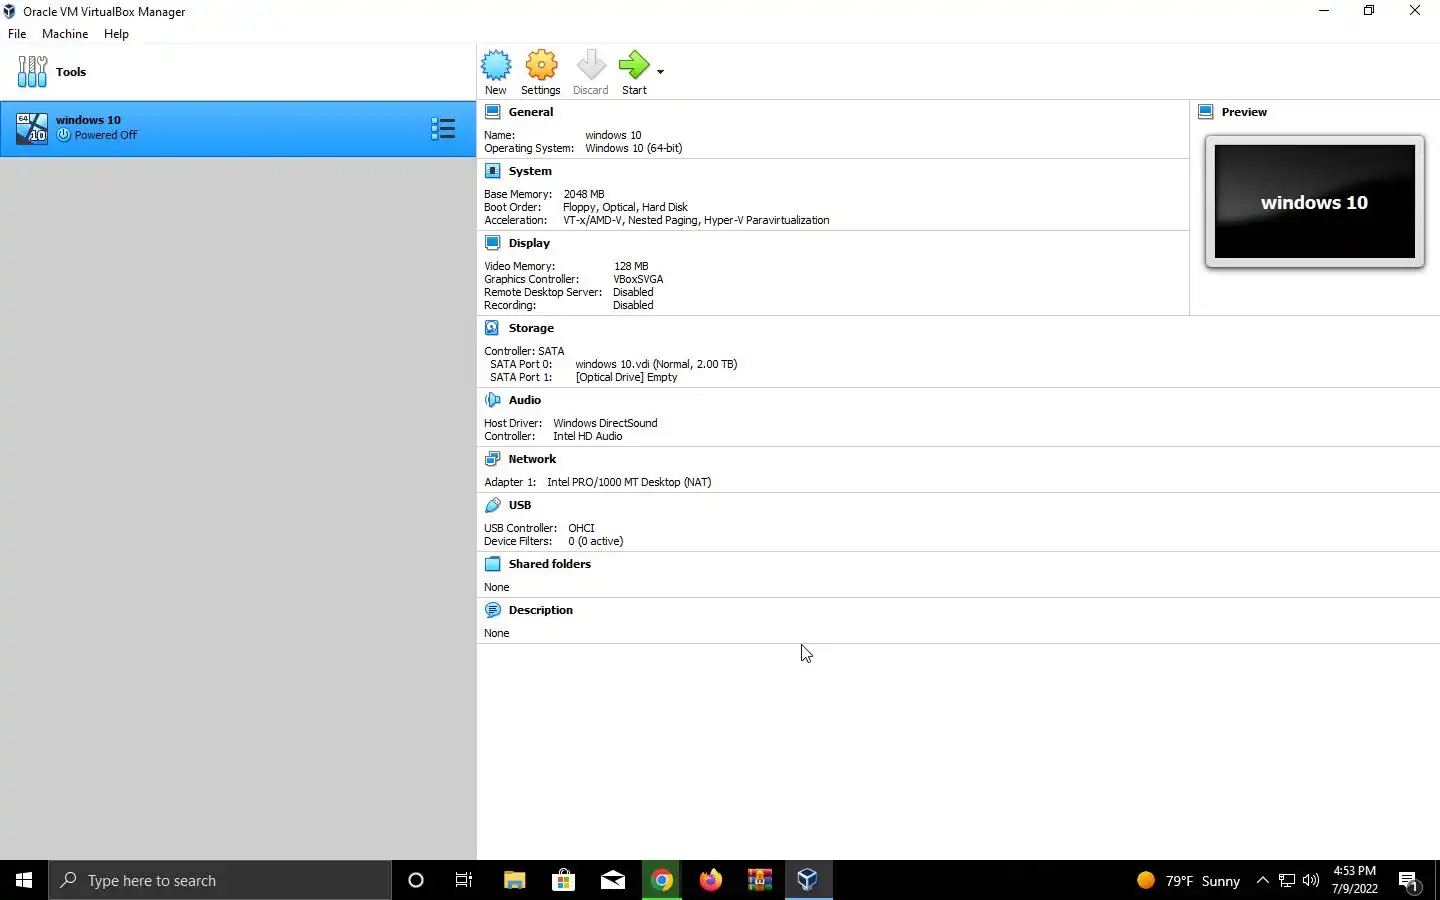Open File Explorer from the taskbar
The height and width of the screenshot is (900, 1440).
point(514,880)
